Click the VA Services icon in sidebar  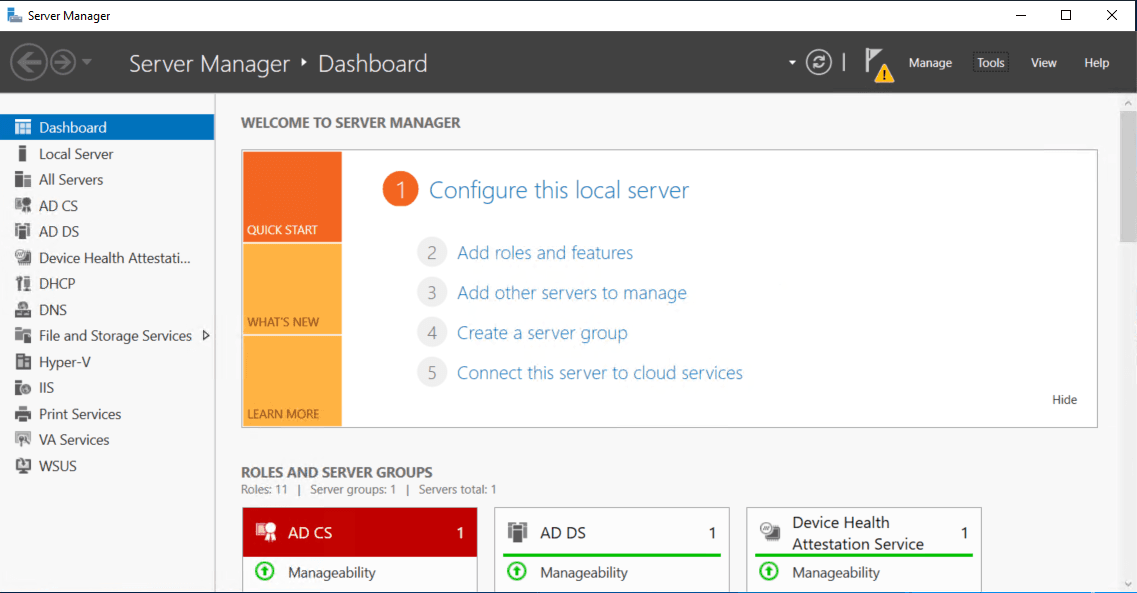[x=23, y=439]
